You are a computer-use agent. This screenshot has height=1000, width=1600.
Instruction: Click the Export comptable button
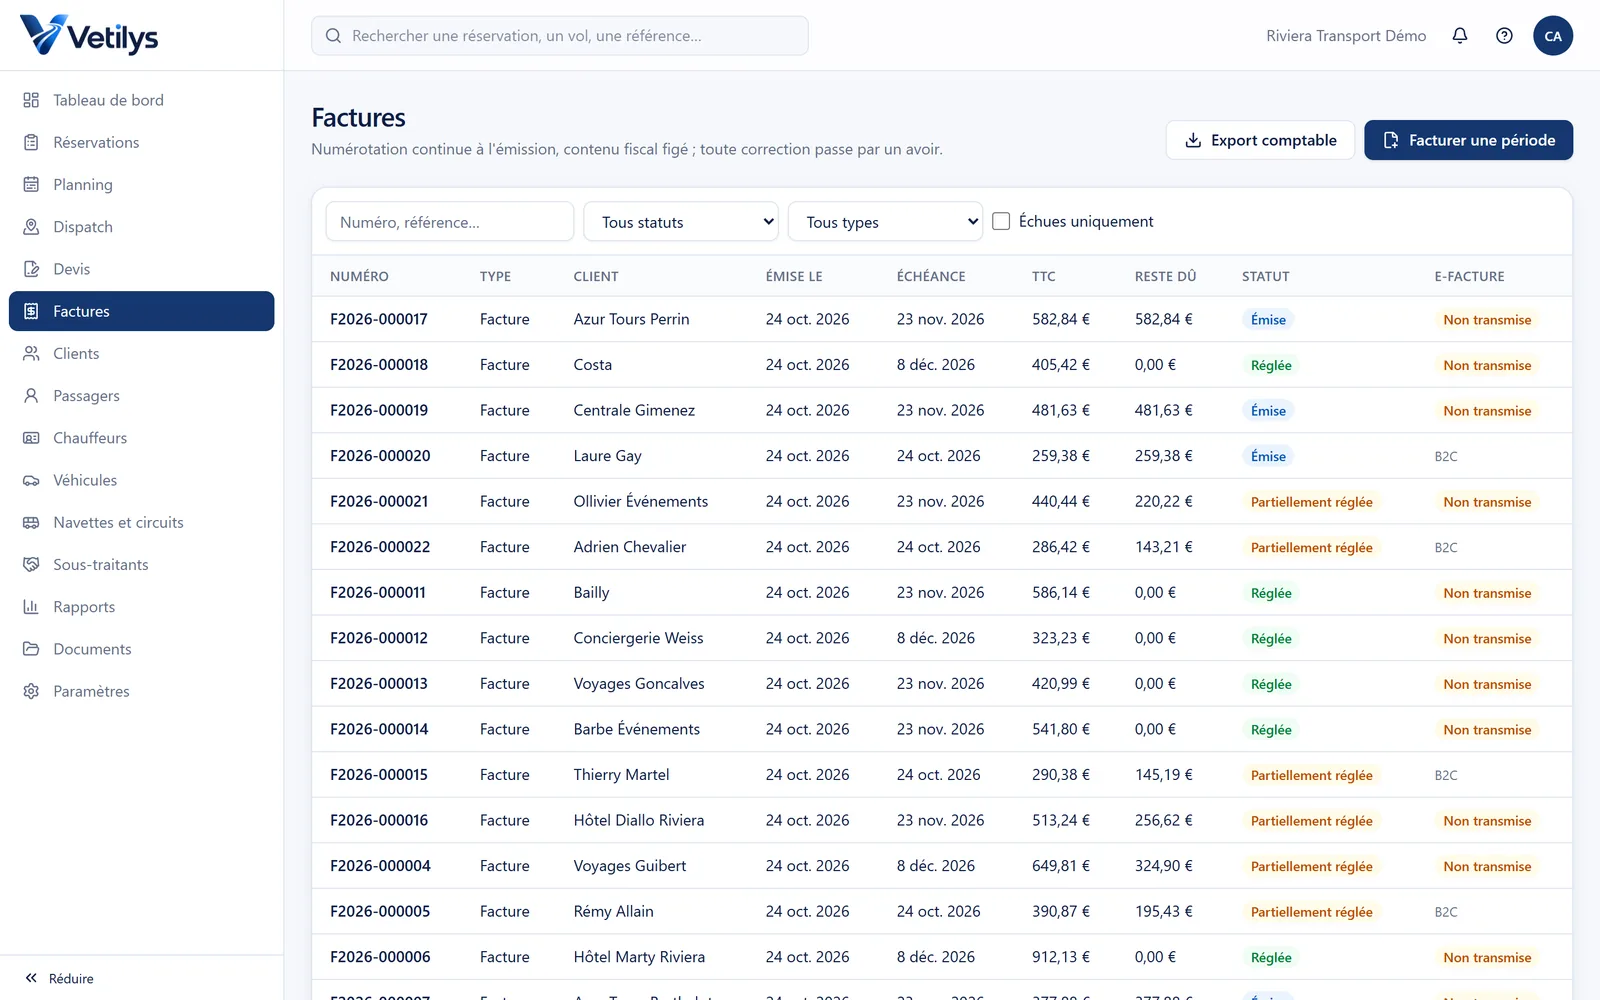pos(1260,140)
